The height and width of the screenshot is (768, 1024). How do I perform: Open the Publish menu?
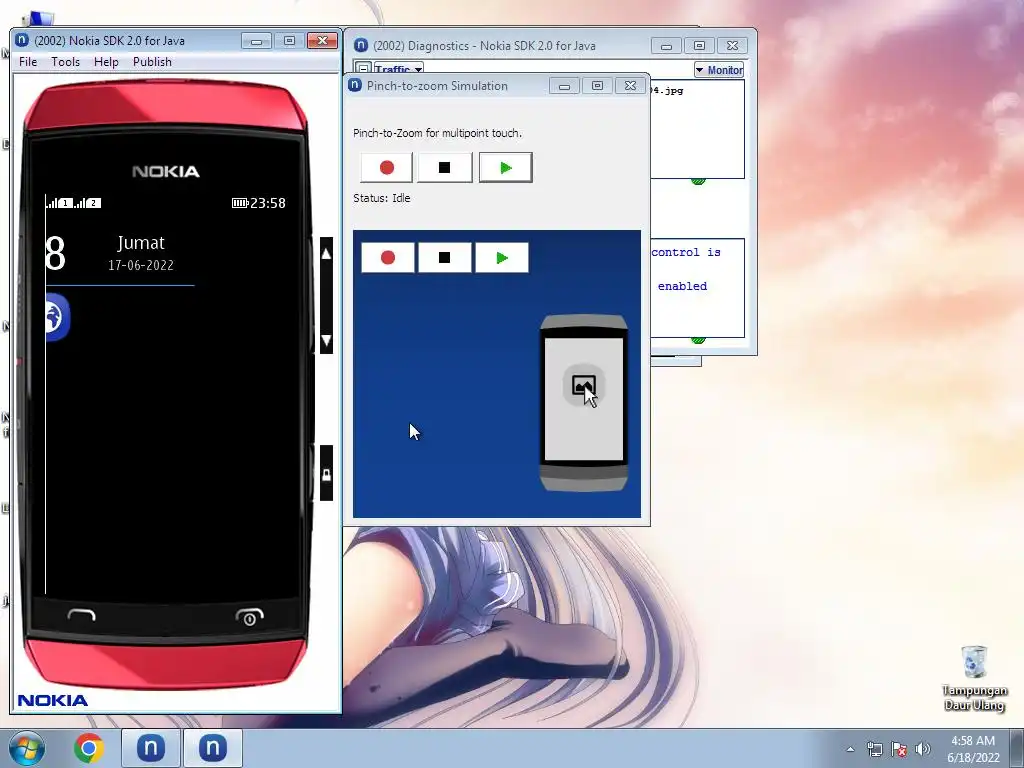[152, 61]
